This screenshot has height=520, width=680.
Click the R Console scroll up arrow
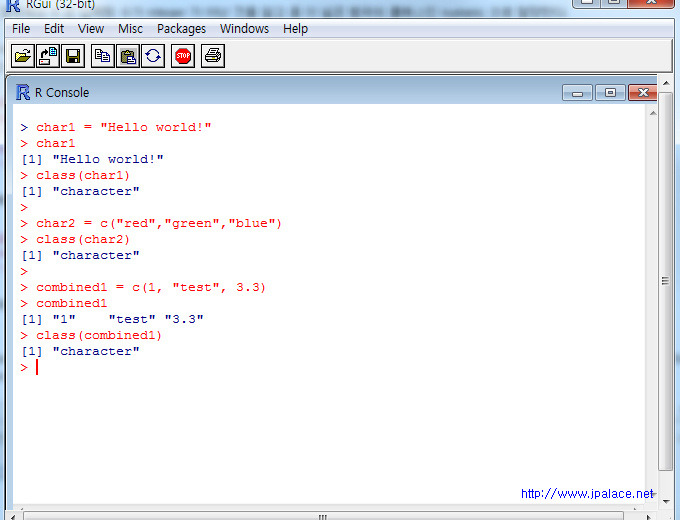pyautogui.click(x=653, y=114)
